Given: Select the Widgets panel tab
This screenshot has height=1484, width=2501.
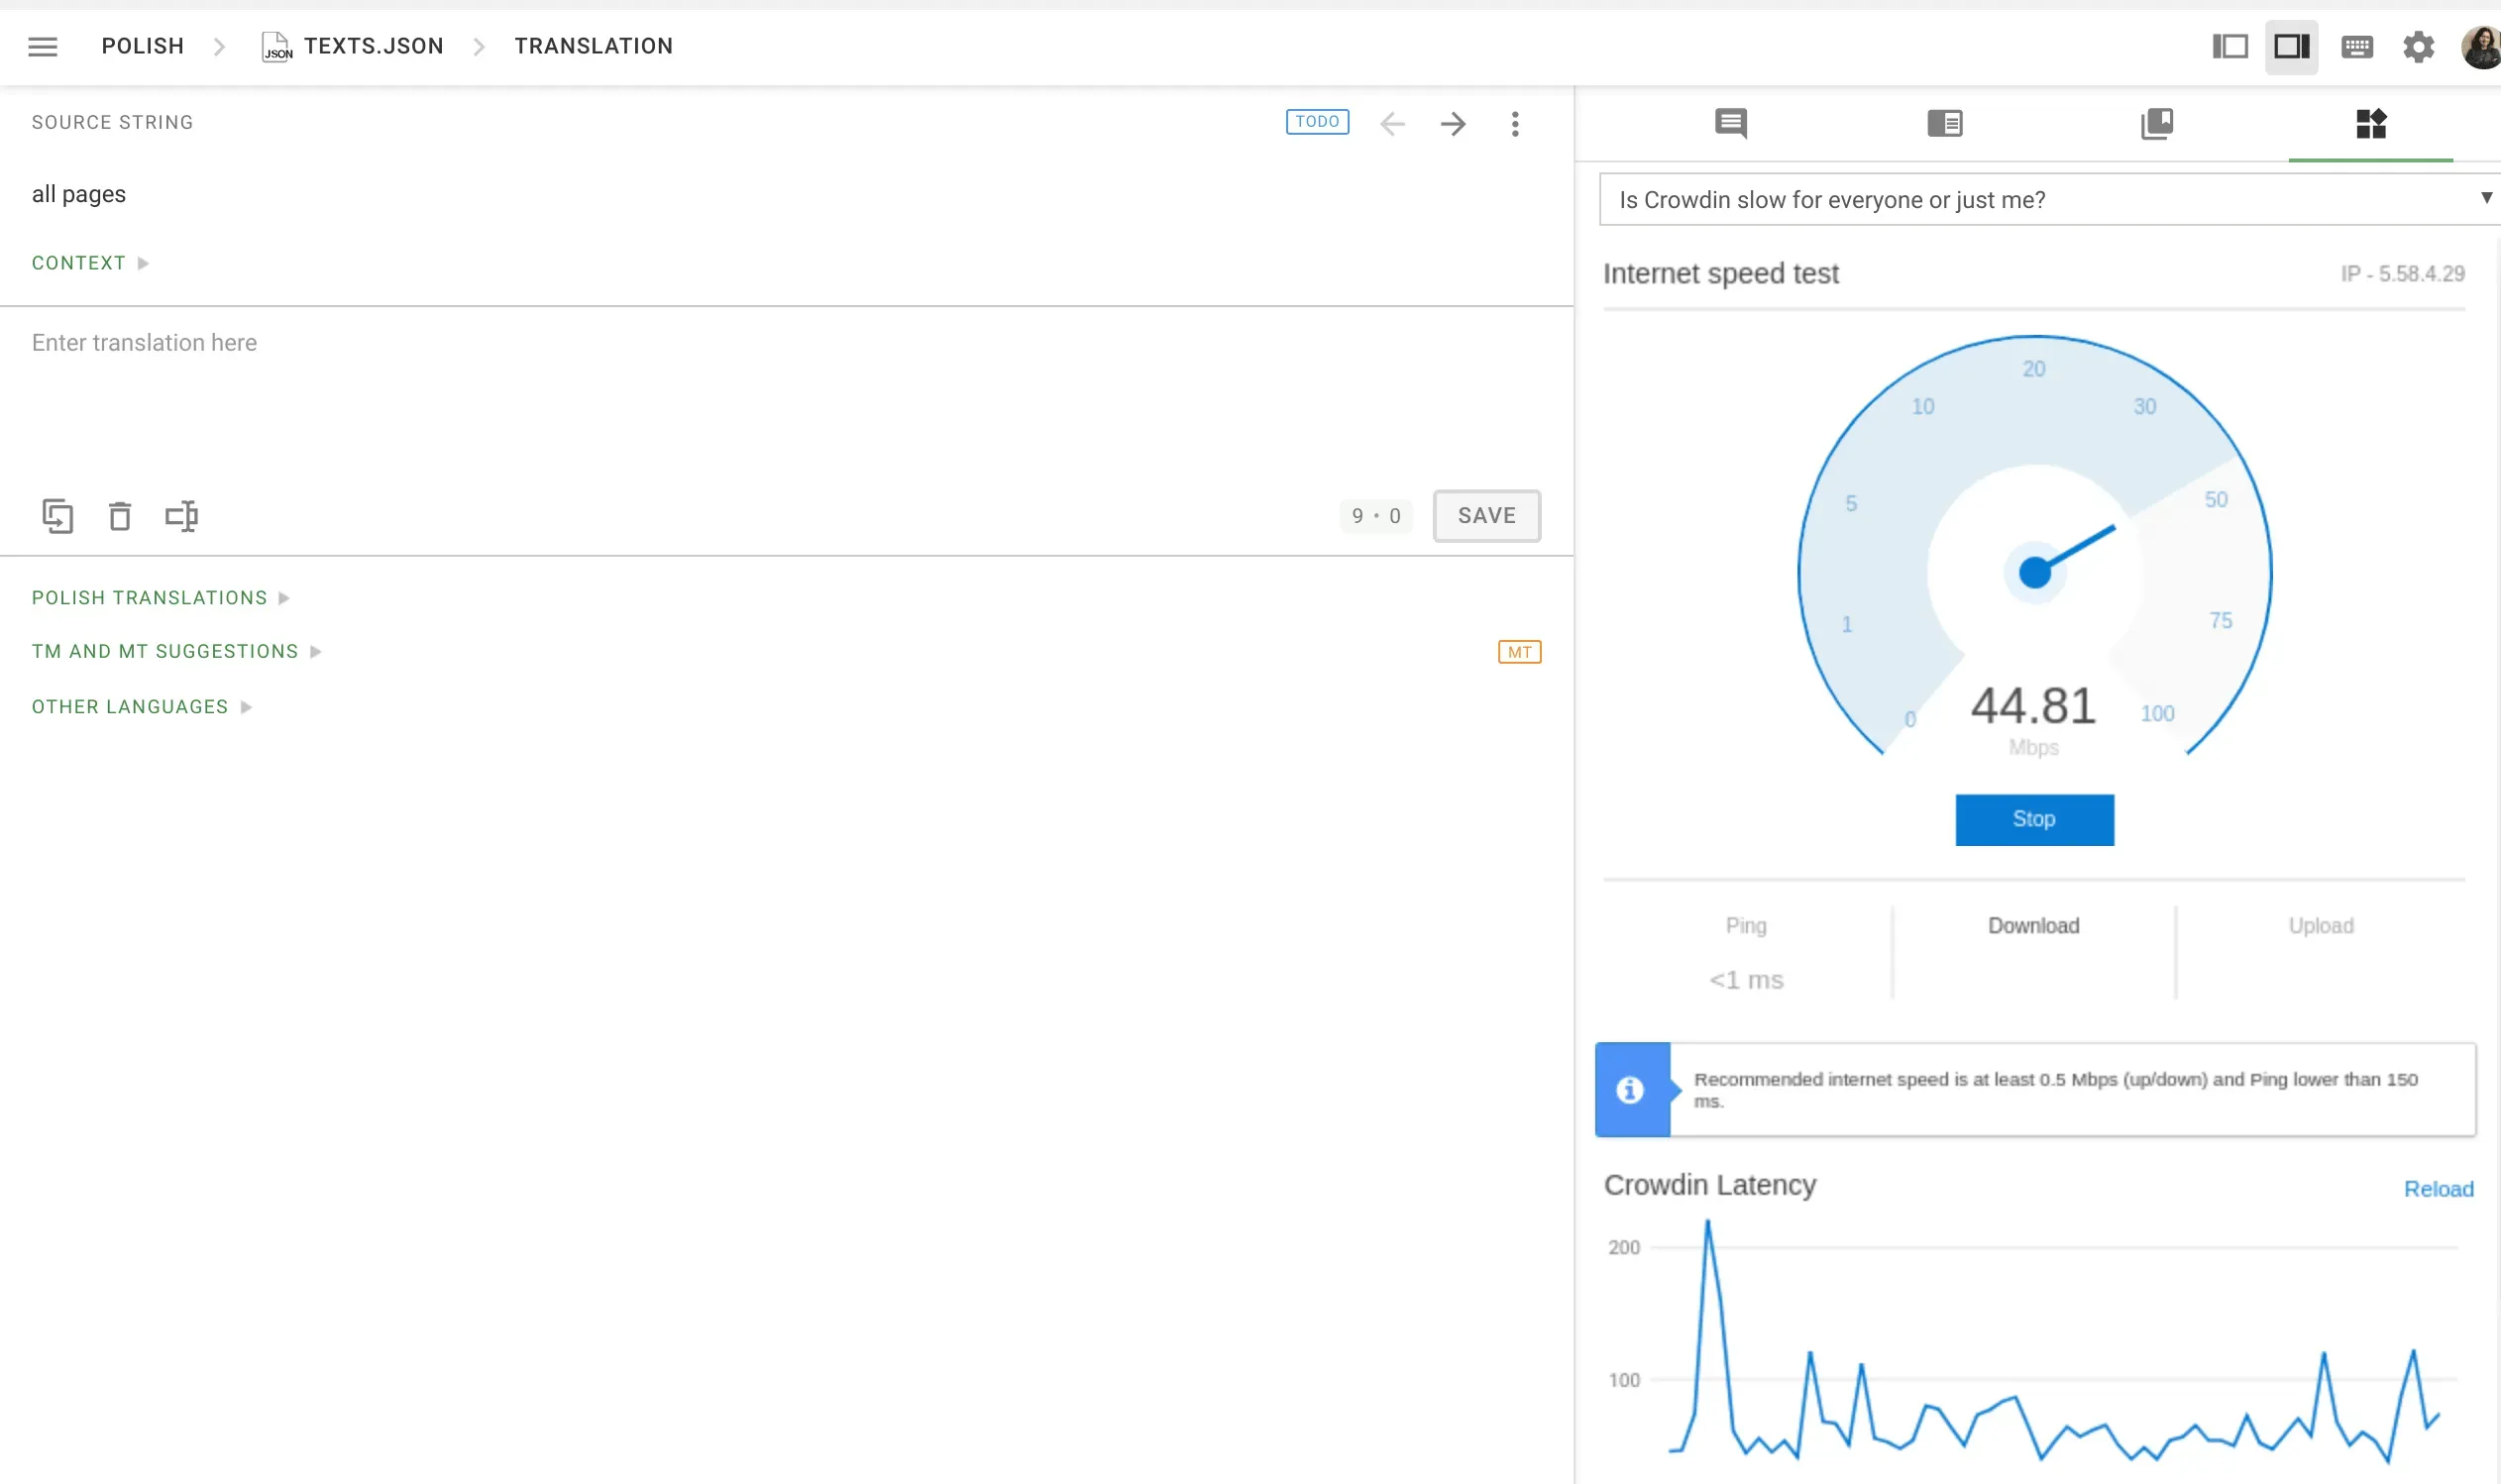Looking at the screenshot, I should (x=2370, y=123).
